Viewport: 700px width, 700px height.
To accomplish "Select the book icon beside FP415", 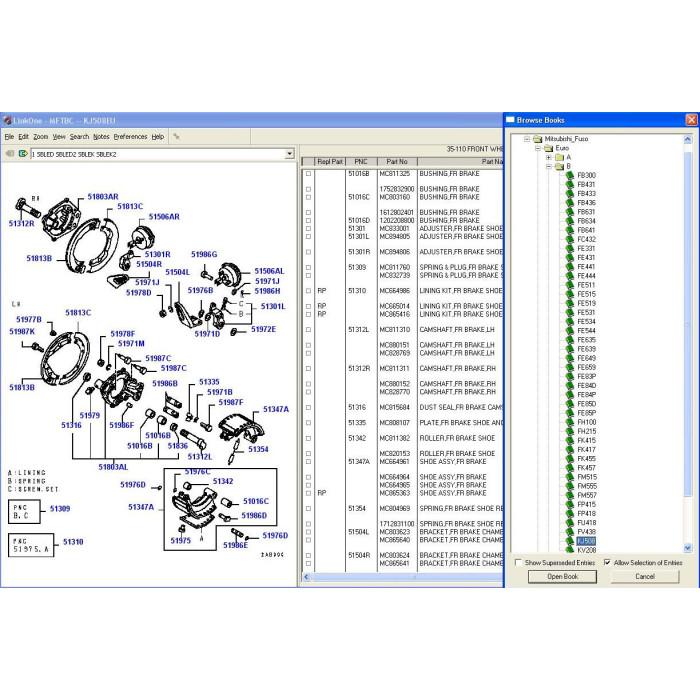I will tap(569, 504).
